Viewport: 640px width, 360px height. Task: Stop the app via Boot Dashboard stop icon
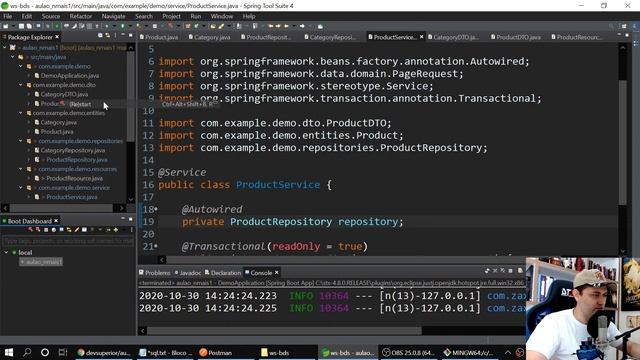(x=46, y=230)
